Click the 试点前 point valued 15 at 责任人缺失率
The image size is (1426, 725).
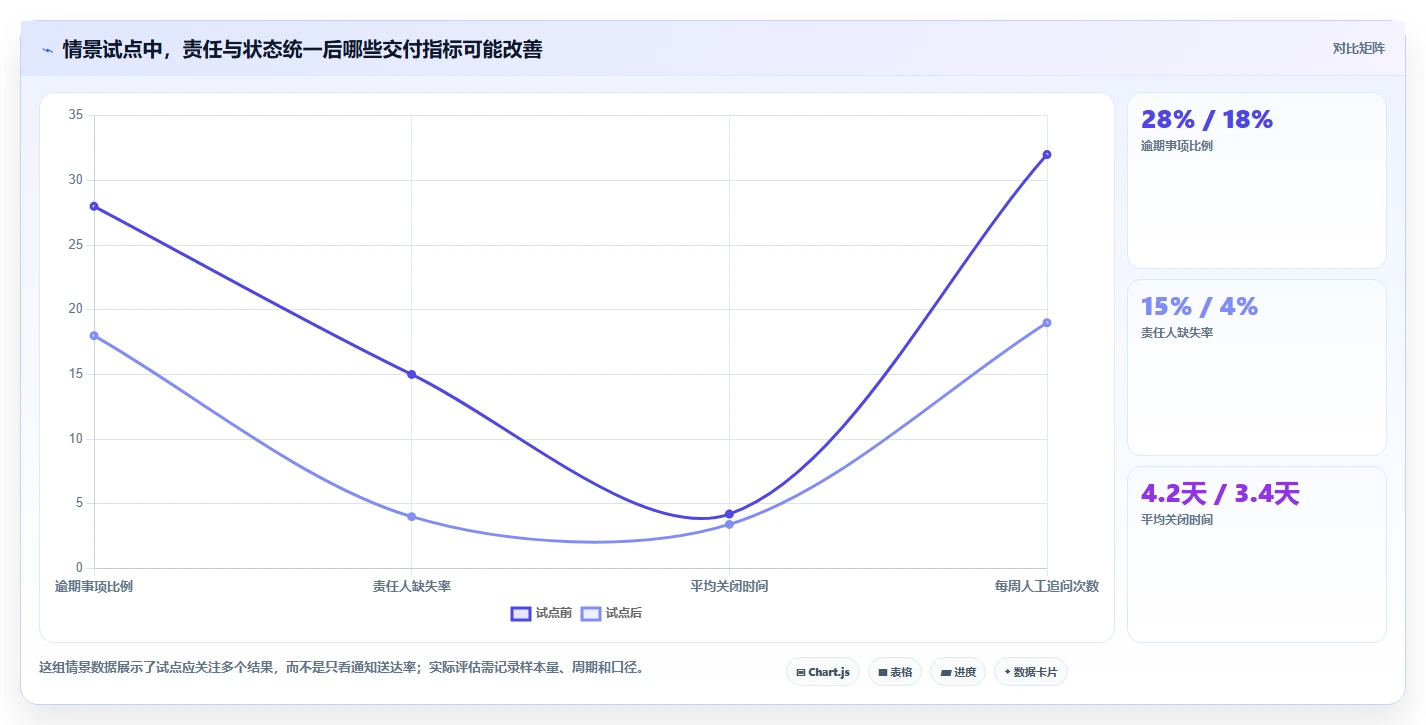(x=411, y=374)
